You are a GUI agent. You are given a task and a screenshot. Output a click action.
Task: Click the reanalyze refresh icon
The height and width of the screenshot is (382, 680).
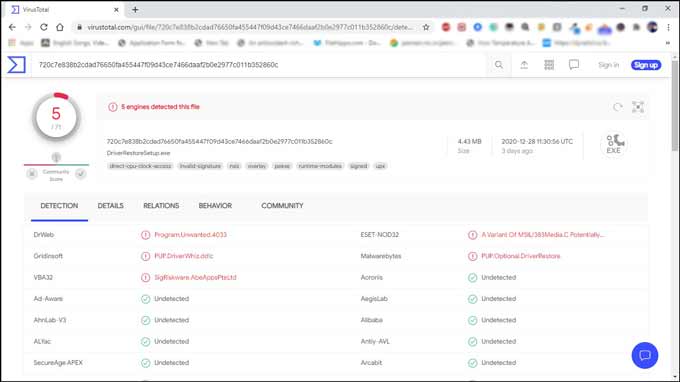(618, 107)
